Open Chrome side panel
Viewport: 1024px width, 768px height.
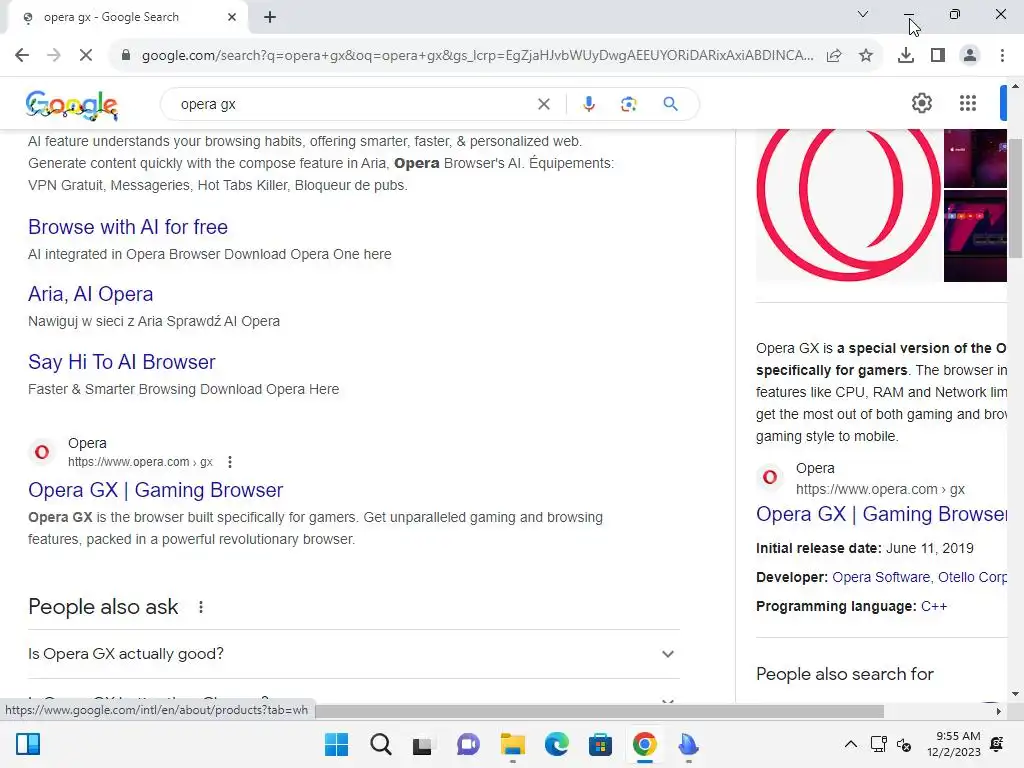938,56
